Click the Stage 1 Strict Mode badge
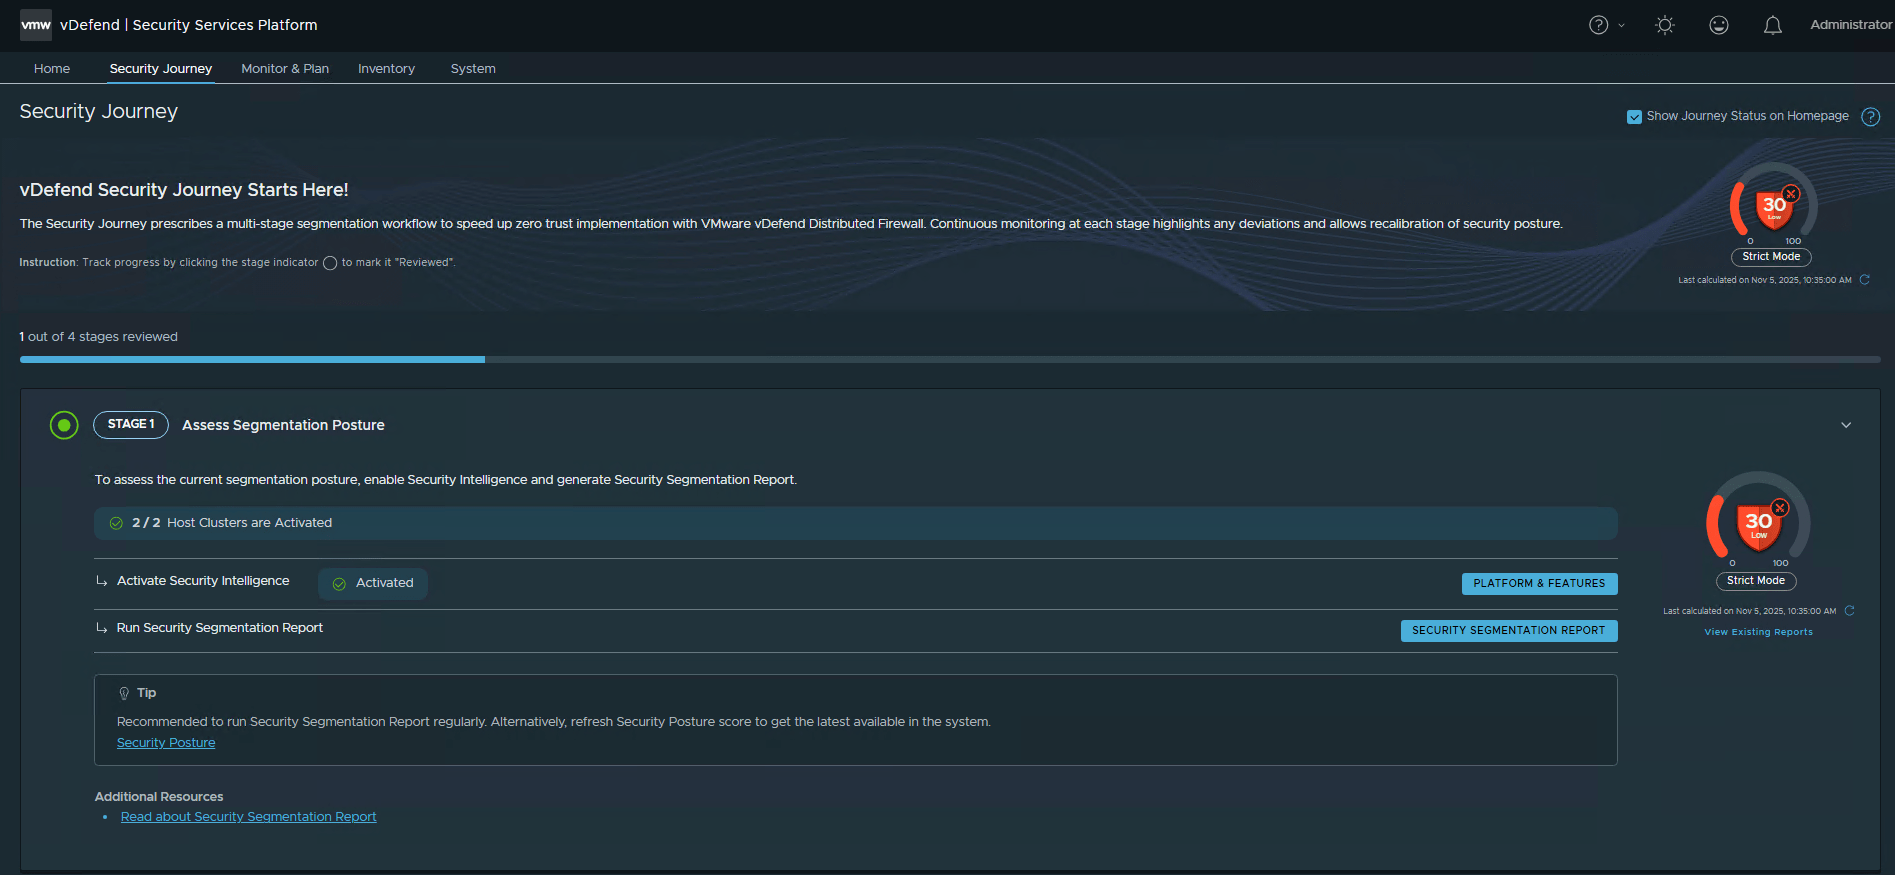The width and height of the screenshot is (1895, 875). (x=1756, y=581)
